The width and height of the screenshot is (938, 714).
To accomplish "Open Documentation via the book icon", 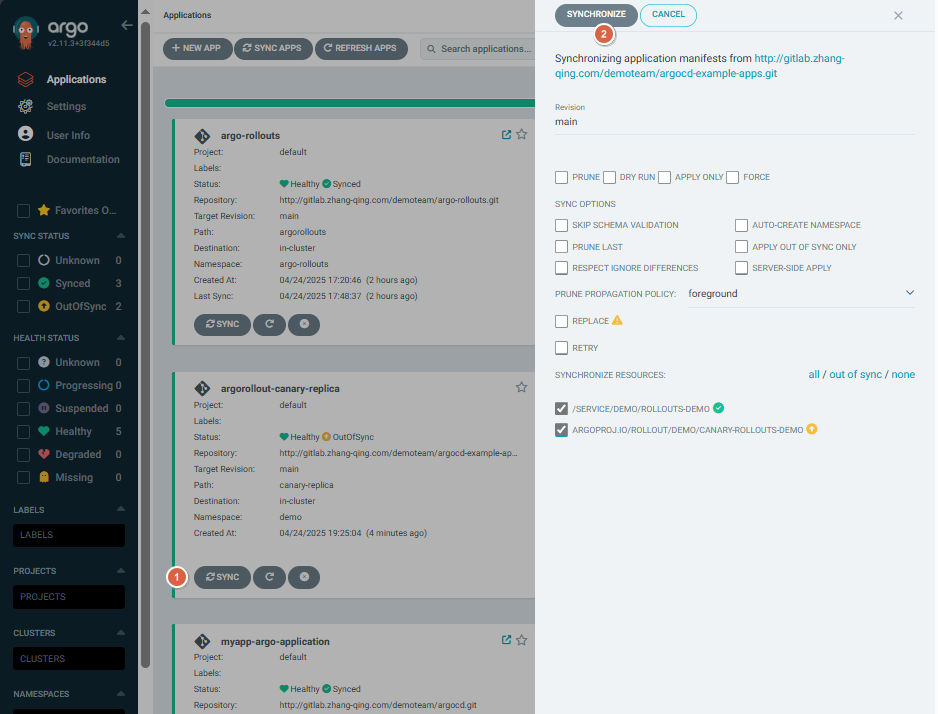I will pos(25,159).
